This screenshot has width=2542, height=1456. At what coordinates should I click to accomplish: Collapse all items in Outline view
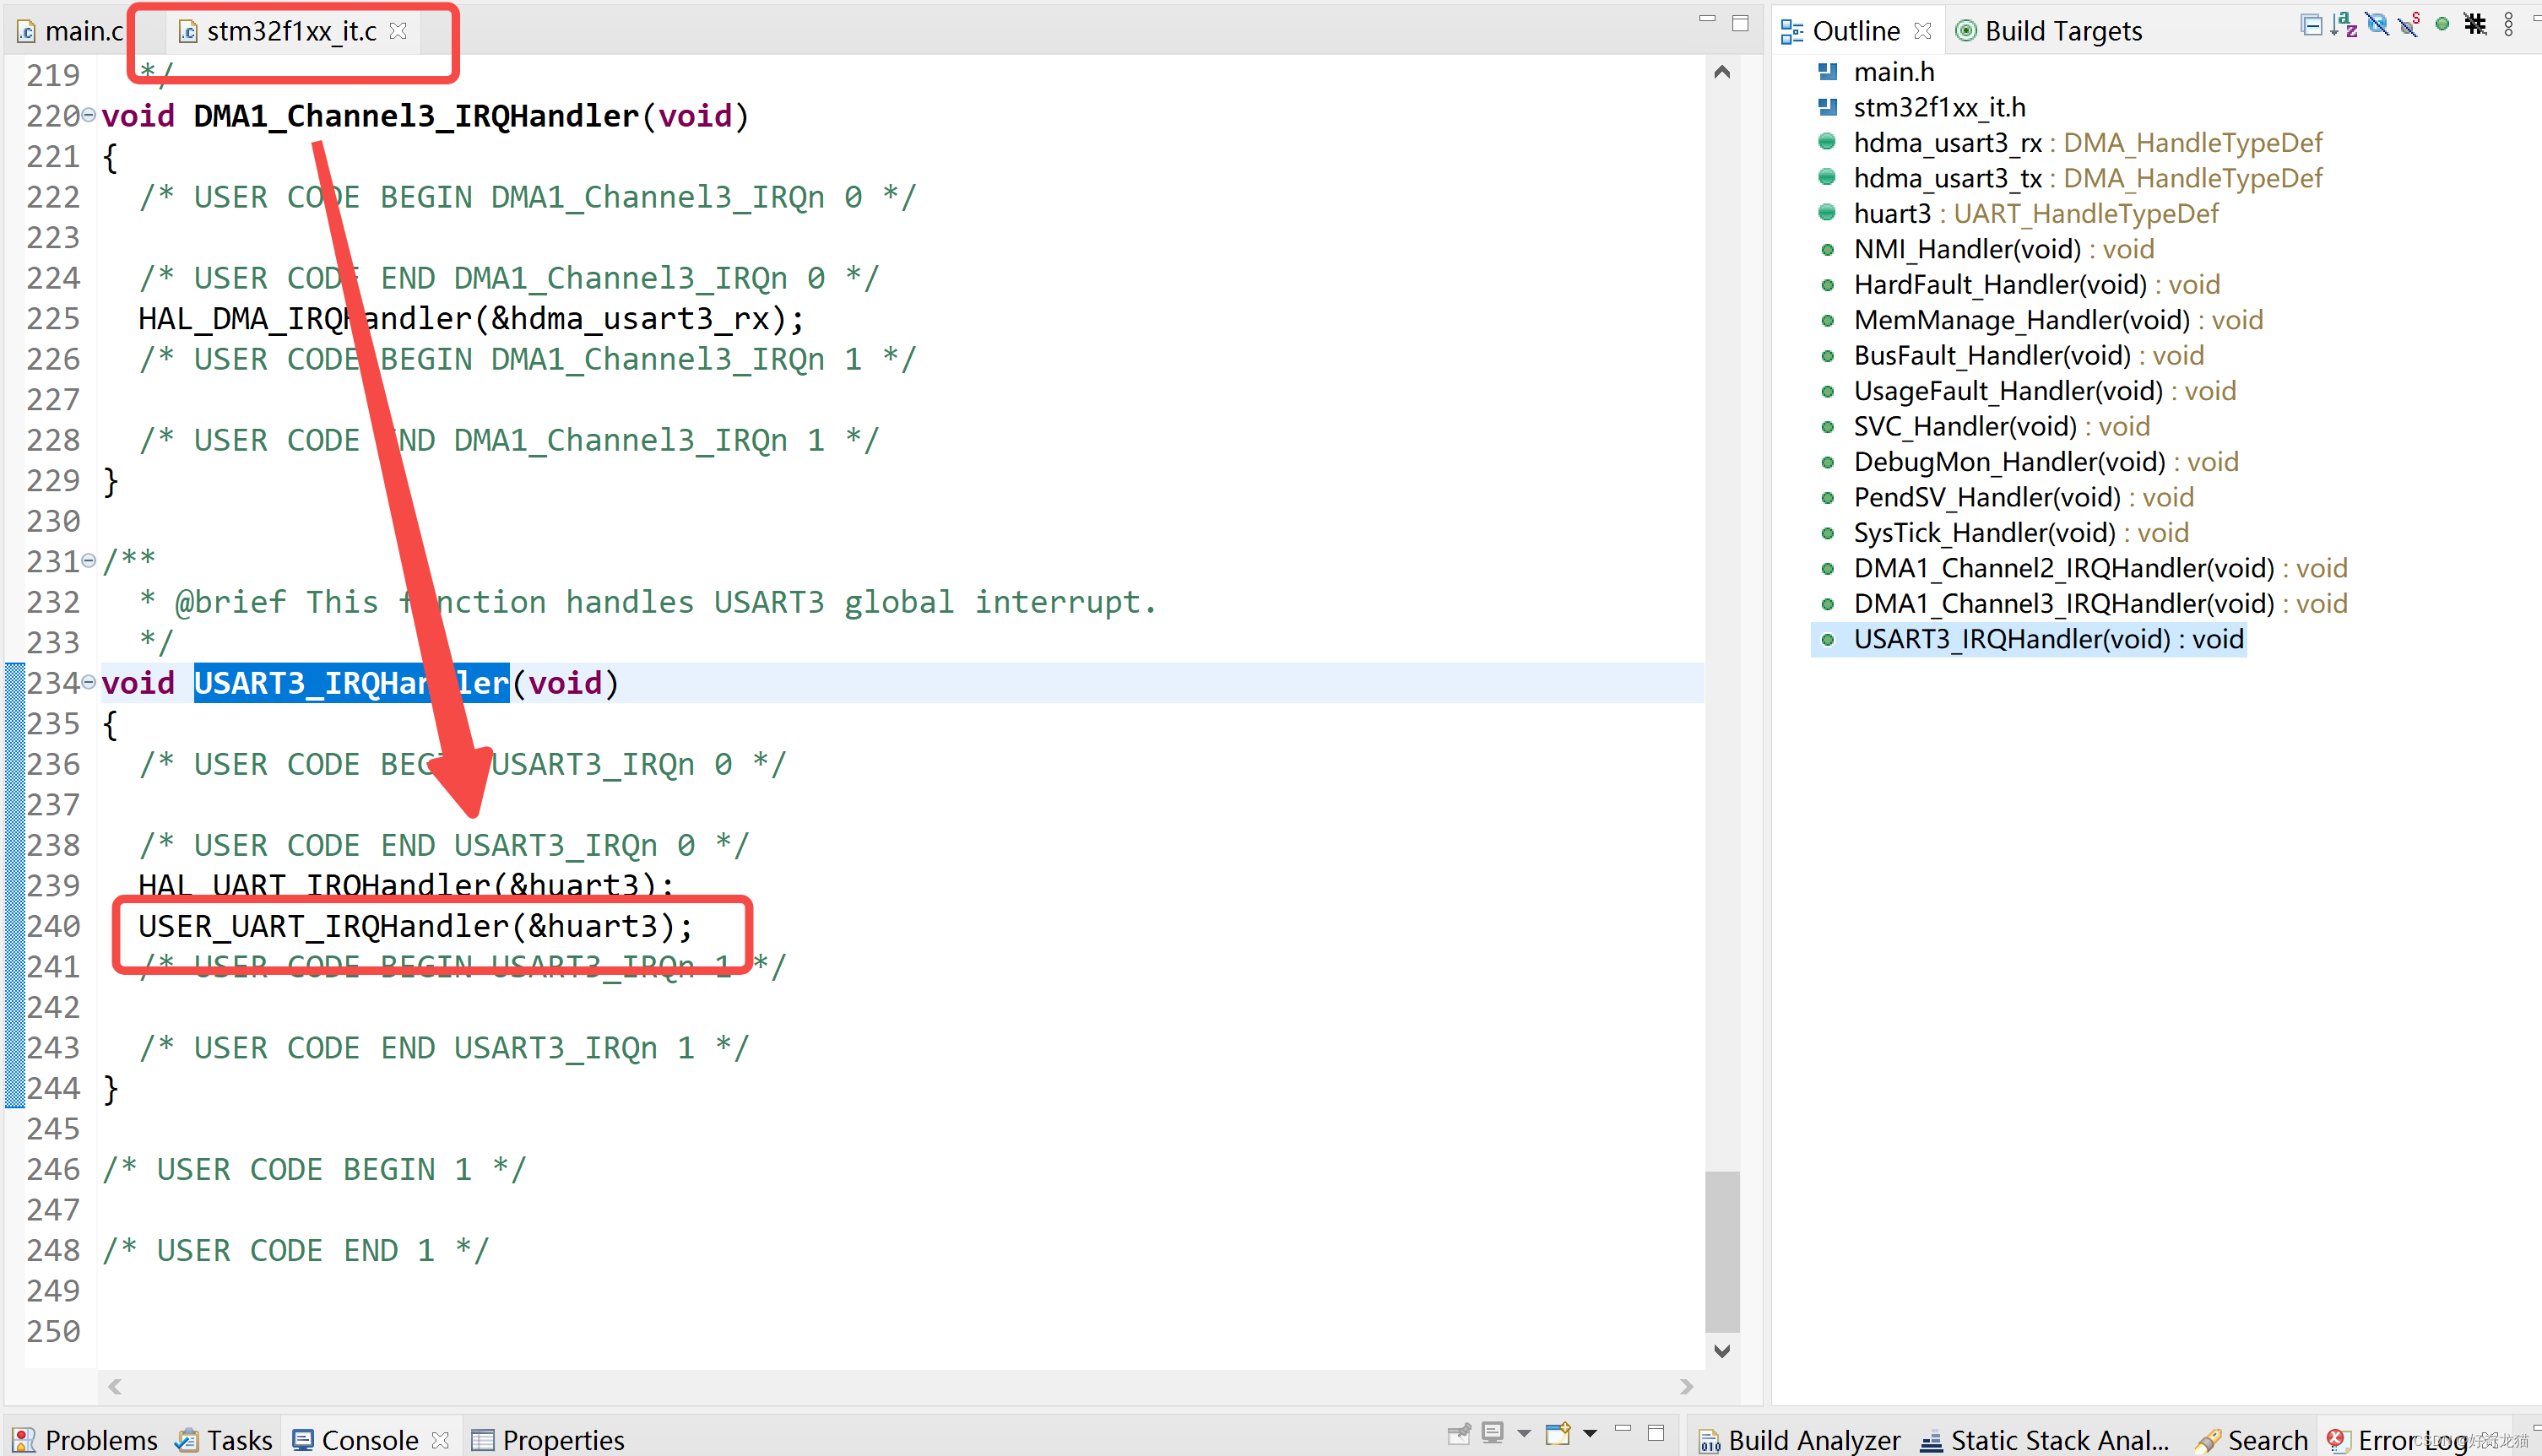tap(2311, 25)
